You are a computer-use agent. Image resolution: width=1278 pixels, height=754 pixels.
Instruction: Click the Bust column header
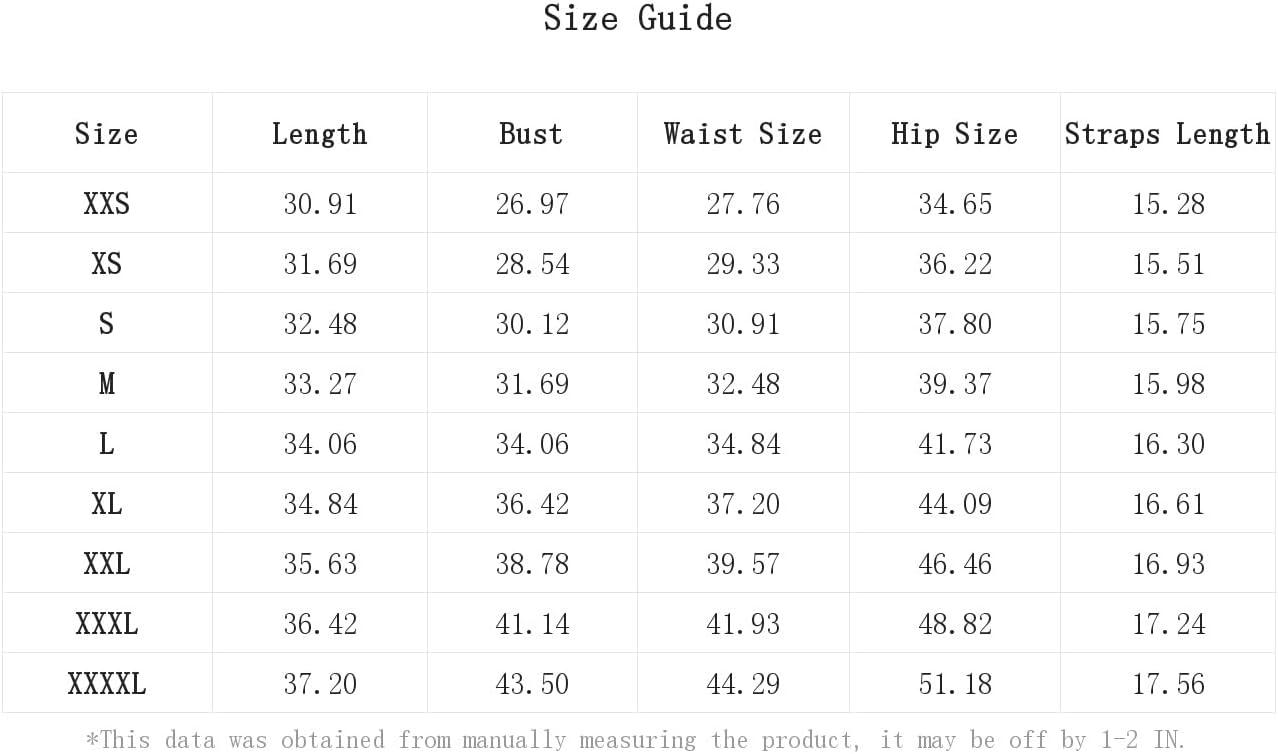[531, 134]
